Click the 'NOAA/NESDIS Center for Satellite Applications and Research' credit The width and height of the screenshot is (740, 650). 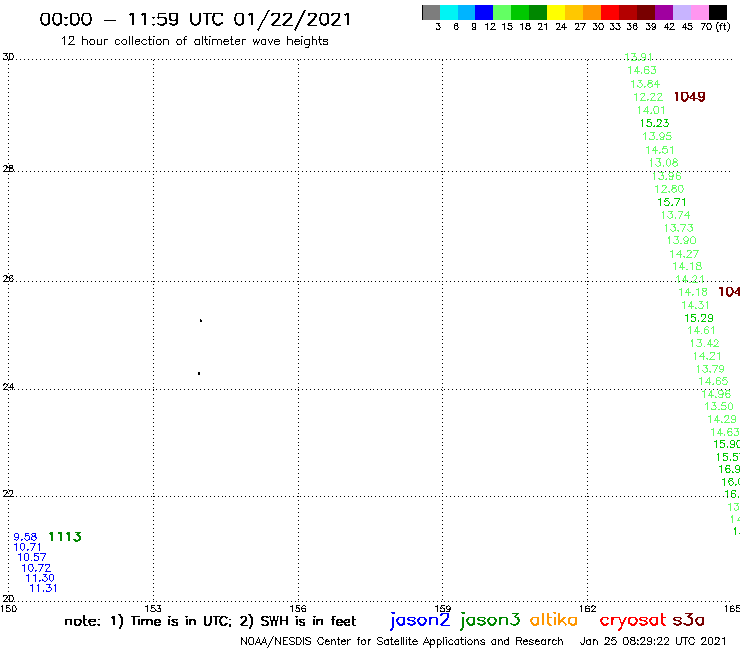tap(402, 642)
